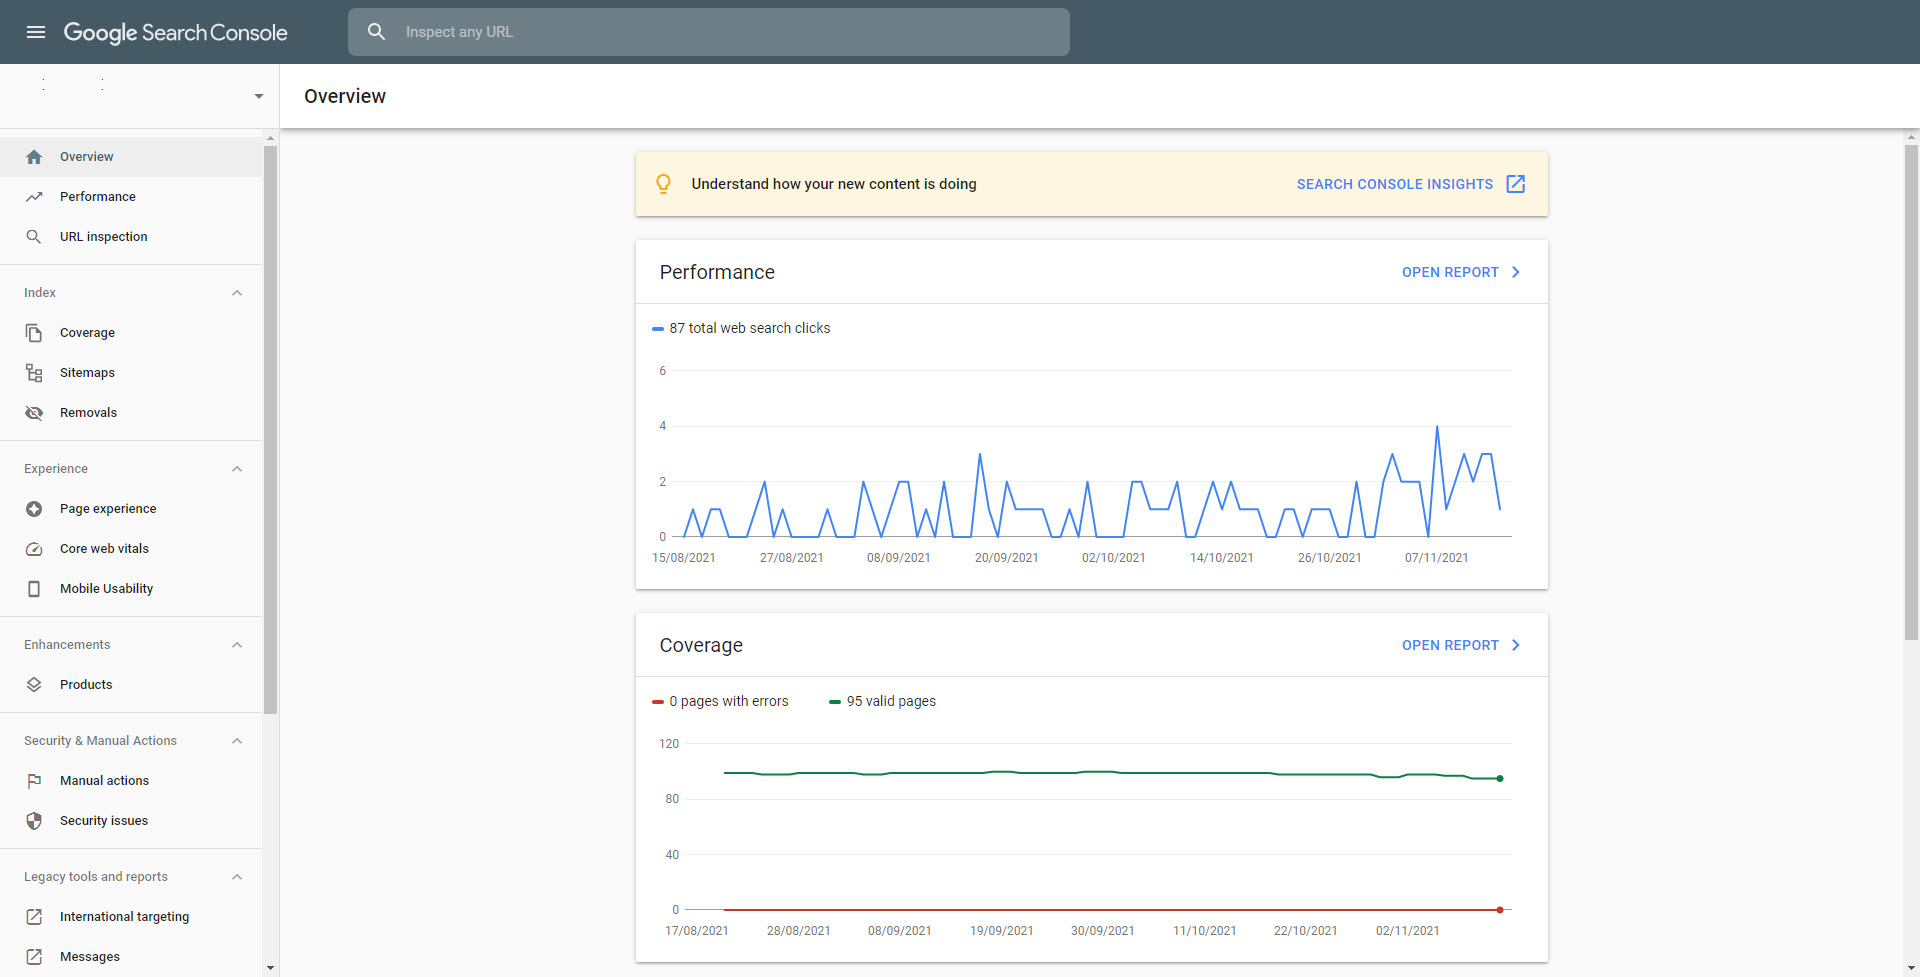Open International targeting legacy tool
Image resolution: width=1920 pixels, height=977 pixels.
coord(131,917)
